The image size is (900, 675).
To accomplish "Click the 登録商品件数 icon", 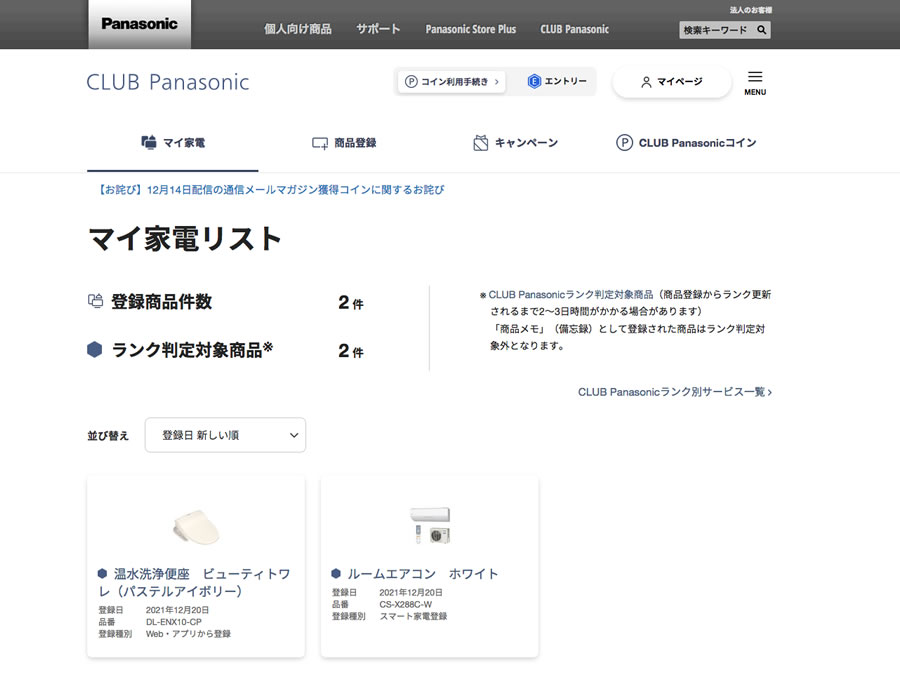I will (x=95, y=301).
